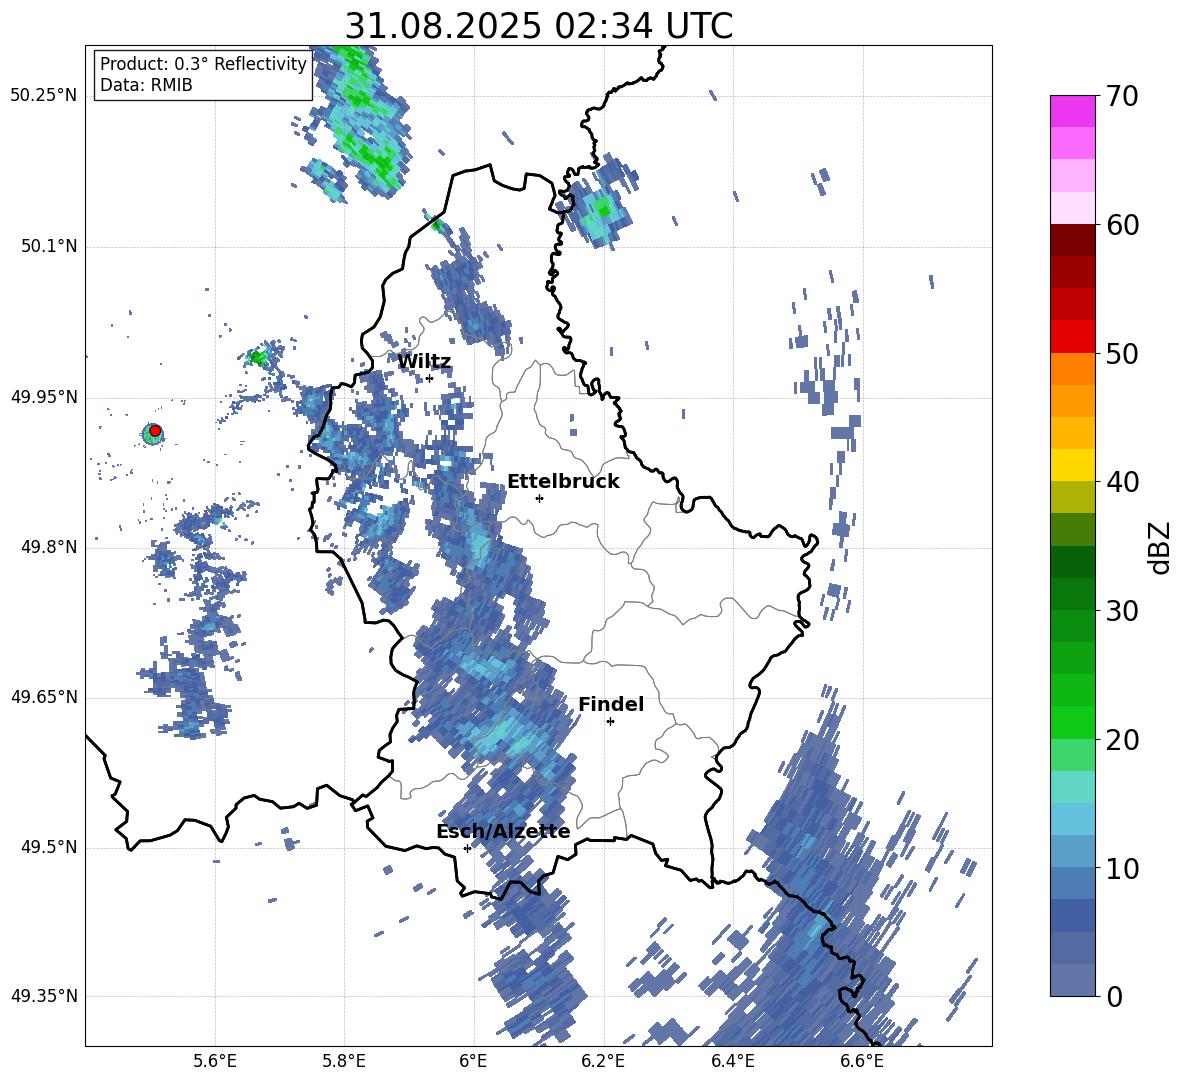Click the small green echo northeast of radar marker
Screen dimensions: 1184x1081
point(257,357)
